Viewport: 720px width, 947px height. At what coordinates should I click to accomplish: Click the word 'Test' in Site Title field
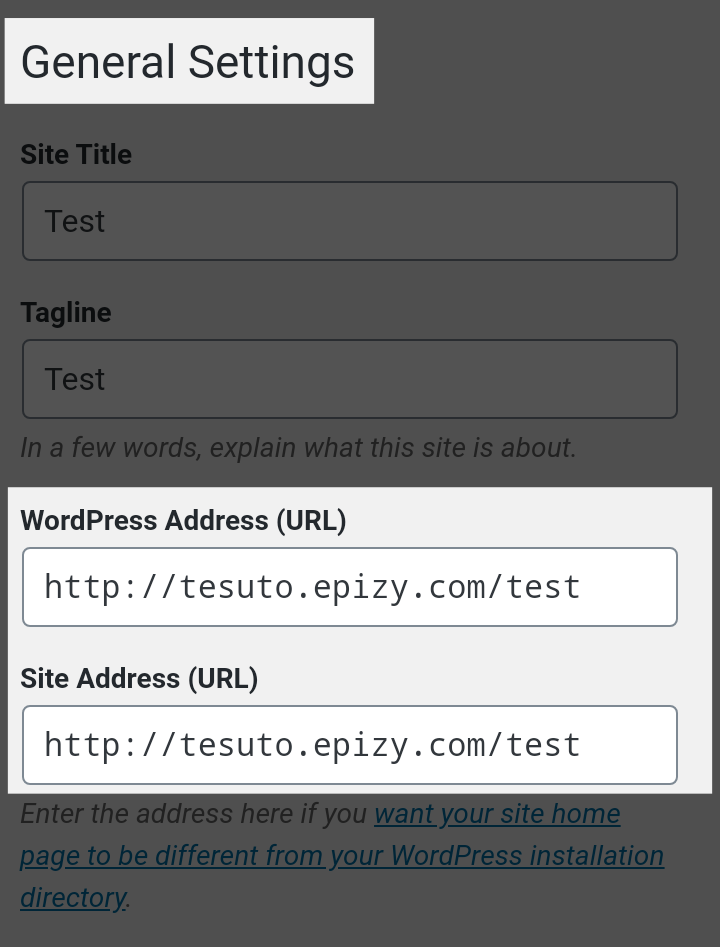[x=75, y=221]
